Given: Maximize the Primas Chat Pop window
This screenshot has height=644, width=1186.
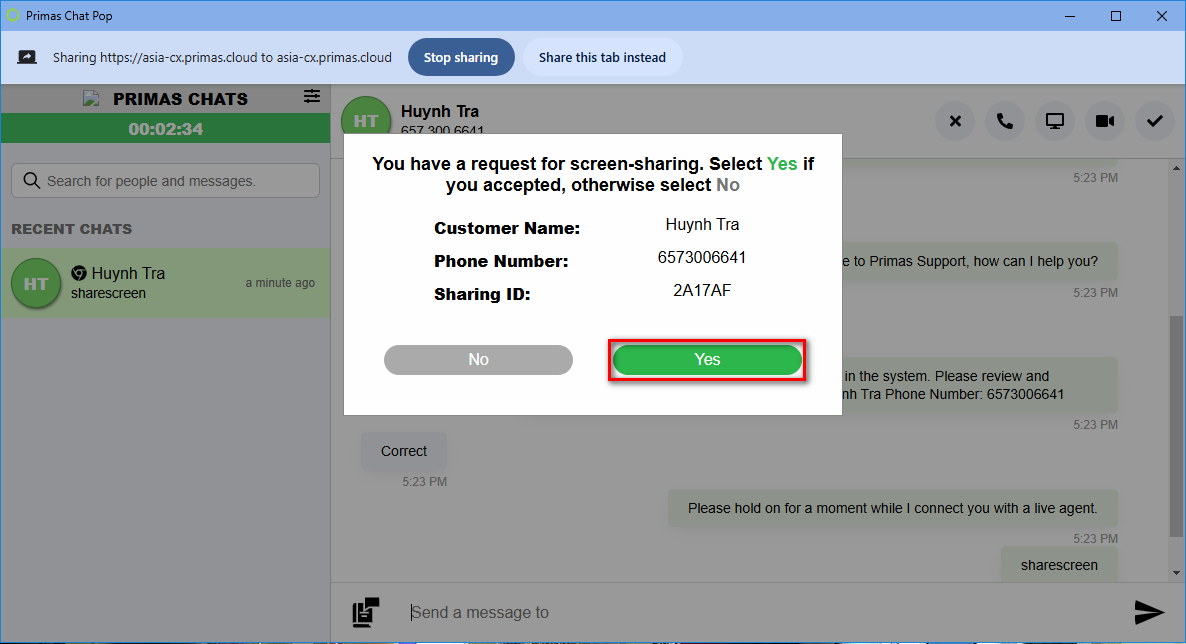Looking at the screenshot, I should (x=1116, y=15).
